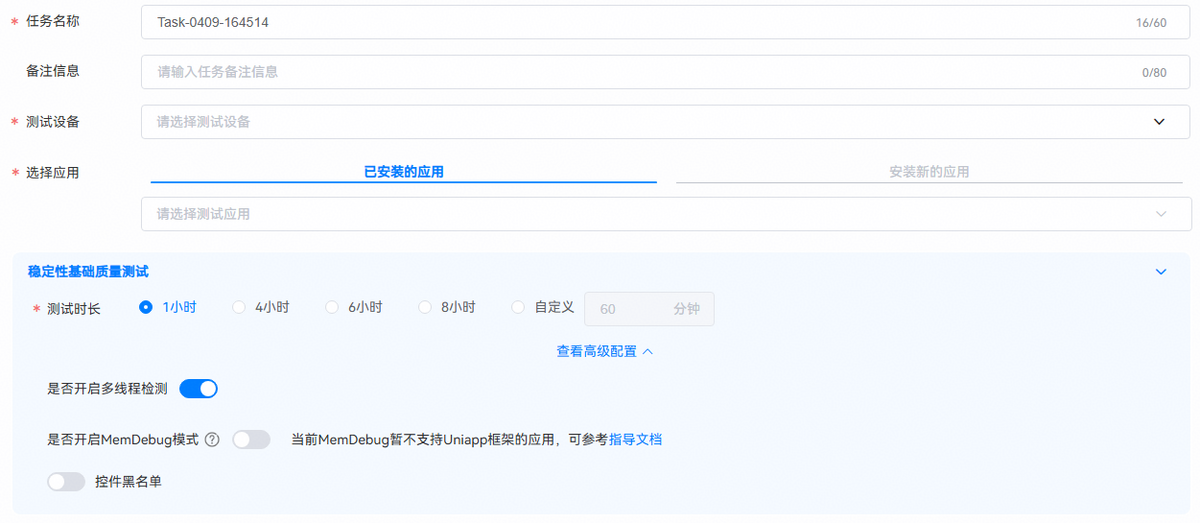Pick the 8小时 test duration

[425, 308]
